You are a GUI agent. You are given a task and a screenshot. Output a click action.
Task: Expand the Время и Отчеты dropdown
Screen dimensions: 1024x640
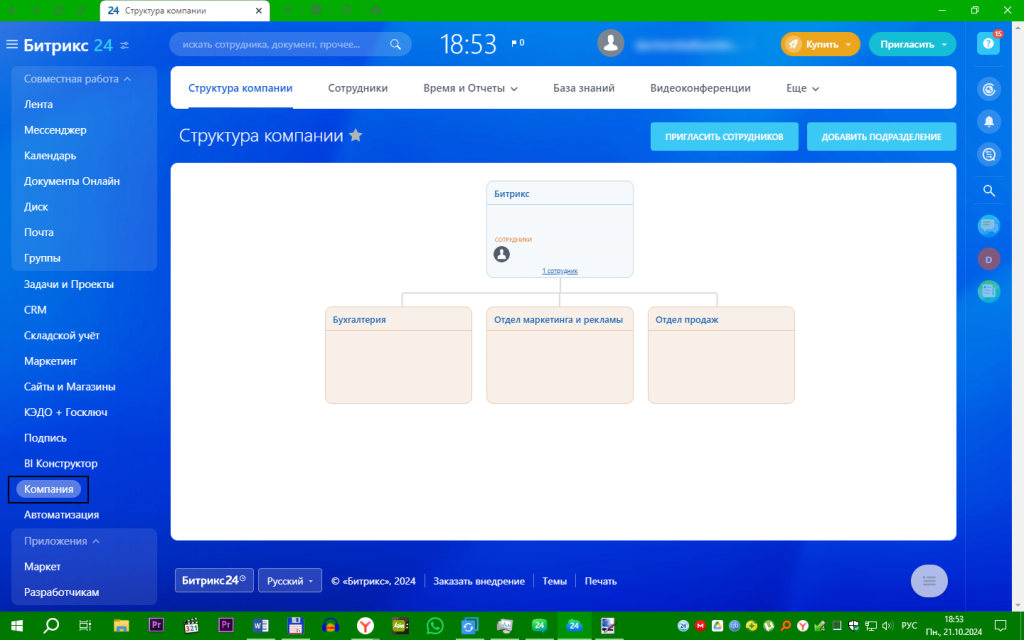coord(470,88)
